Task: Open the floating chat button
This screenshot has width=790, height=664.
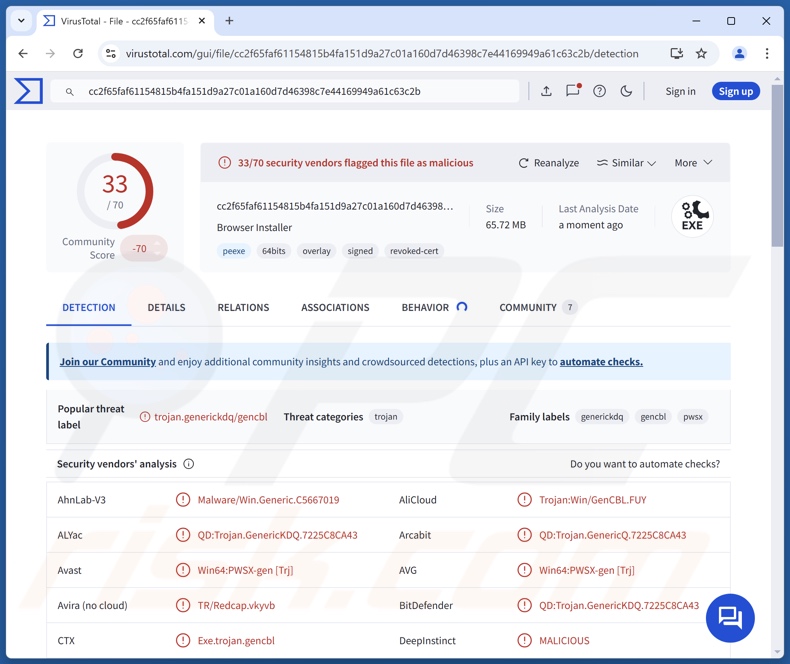Action: pyautogui.click(x=730, y=618)
